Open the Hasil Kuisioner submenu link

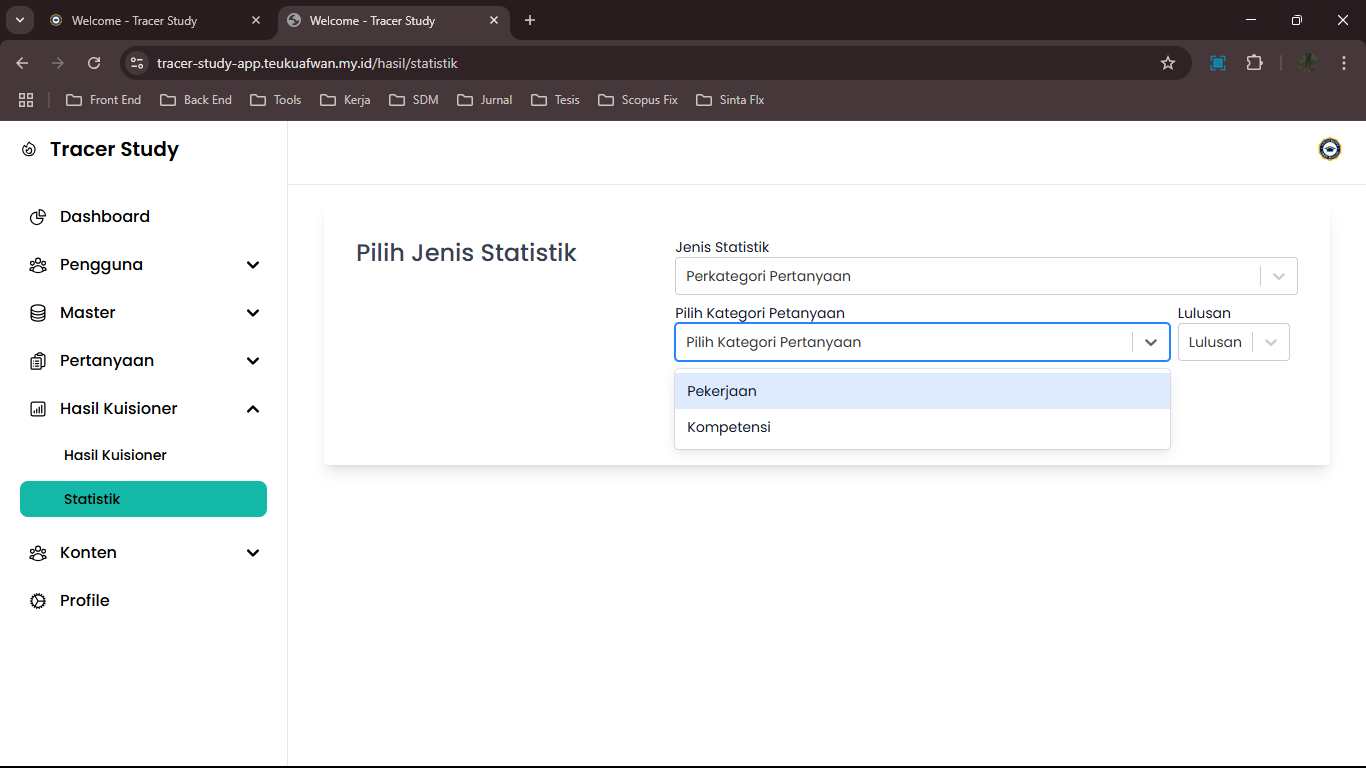pyautogui.click(x=115, y=455)
